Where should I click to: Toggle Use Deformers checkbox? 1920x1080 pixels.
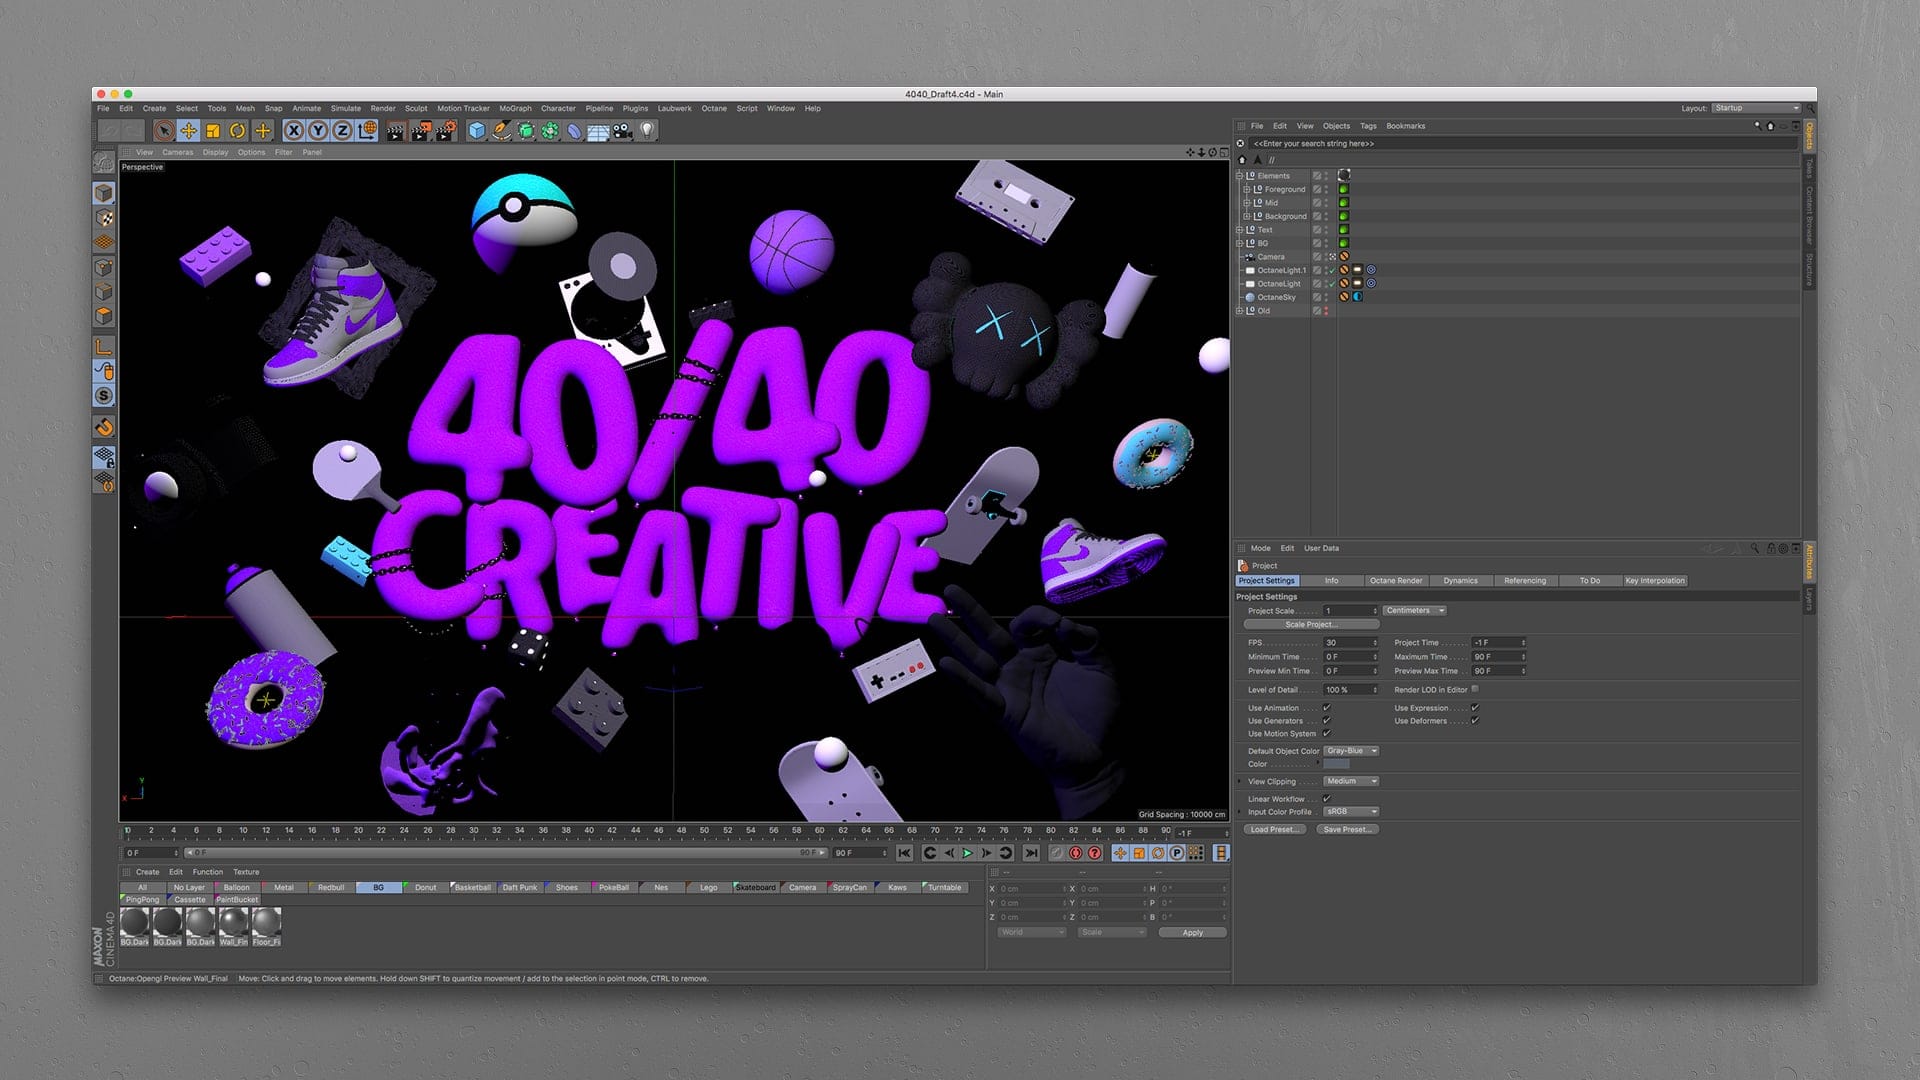(x=1475, y=721)
